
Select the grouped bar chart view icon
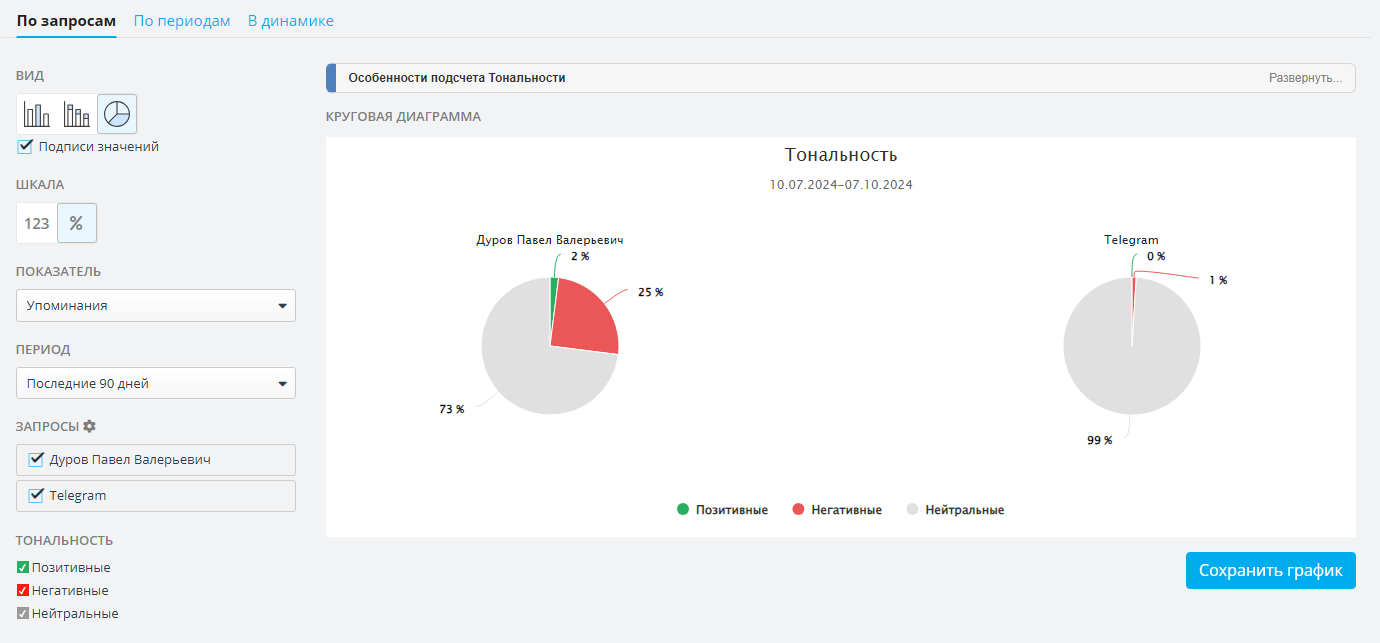pos(77,114)
